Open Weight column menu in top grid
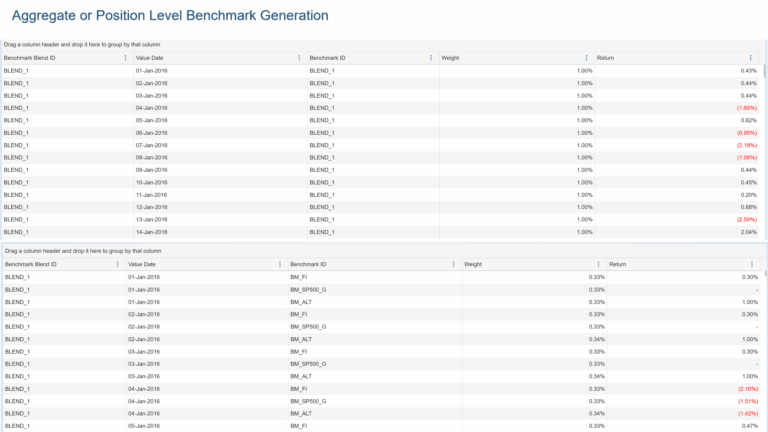The width and height of the screenshot is (768, 432). pos(587,58)
